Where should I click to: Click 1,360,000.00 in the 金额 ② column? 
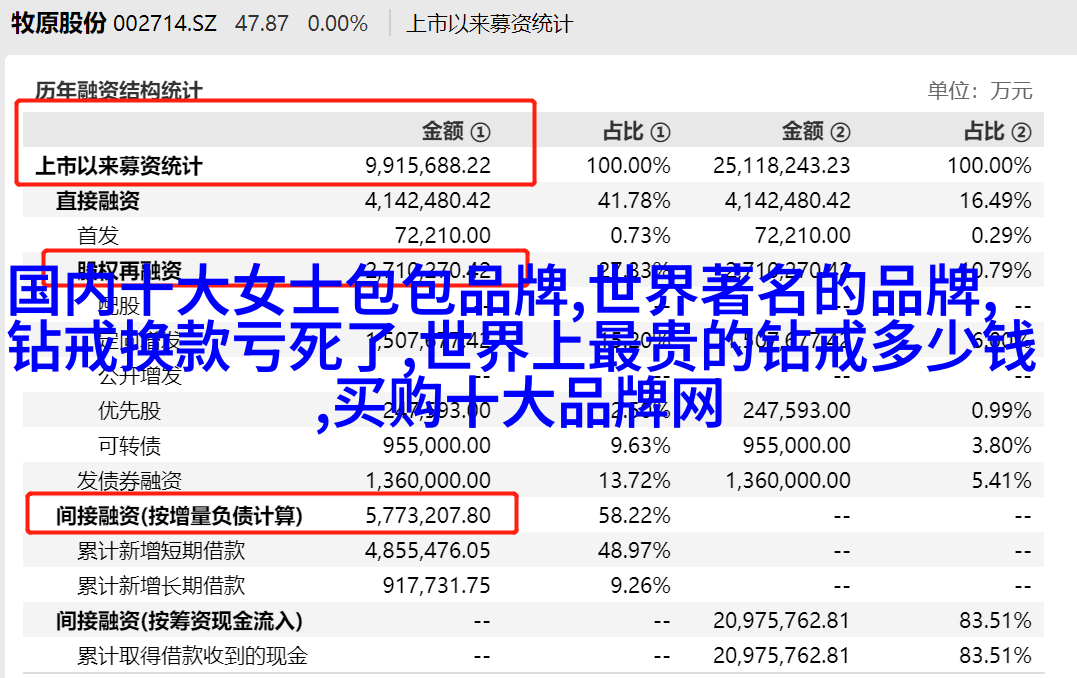[788, 481]
